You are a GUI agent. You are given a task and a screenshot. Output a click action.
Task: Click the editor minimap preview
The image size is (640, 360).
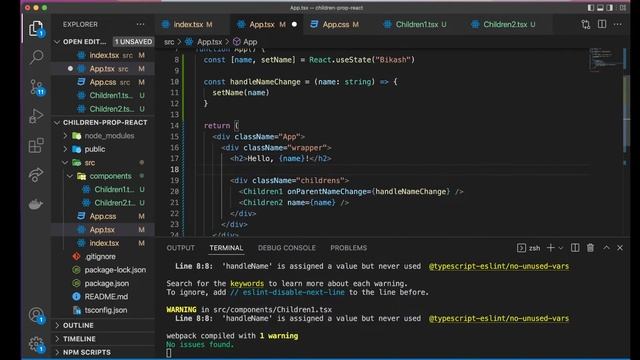pos(606,60)
